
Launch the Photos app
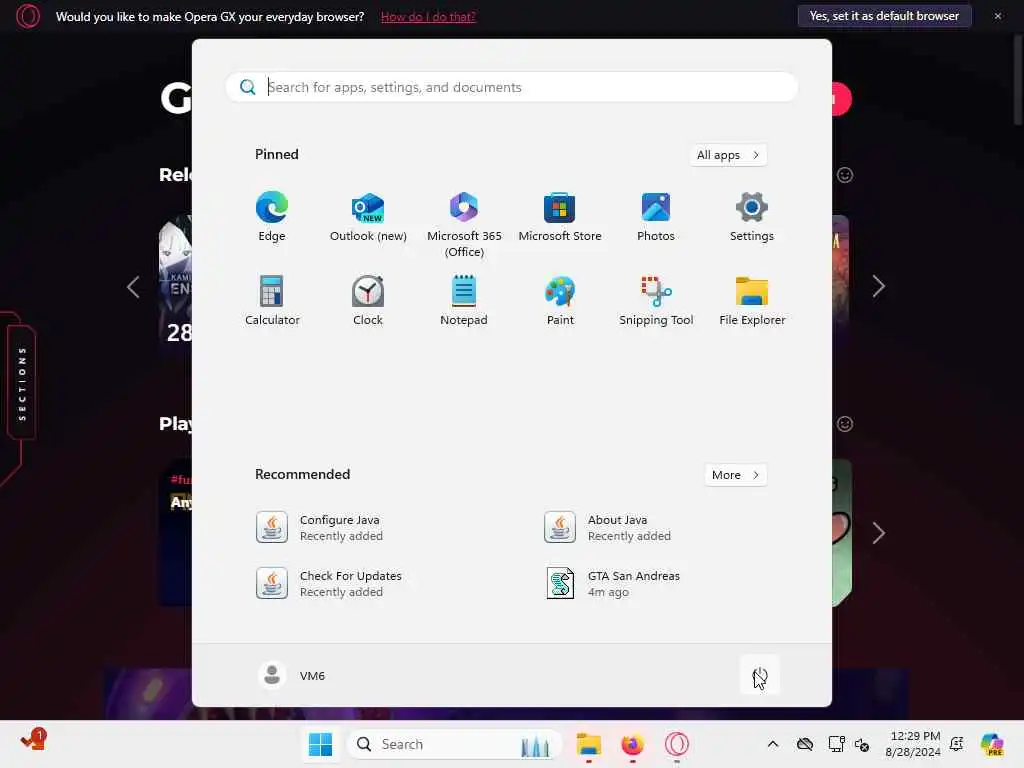point(656,217)
